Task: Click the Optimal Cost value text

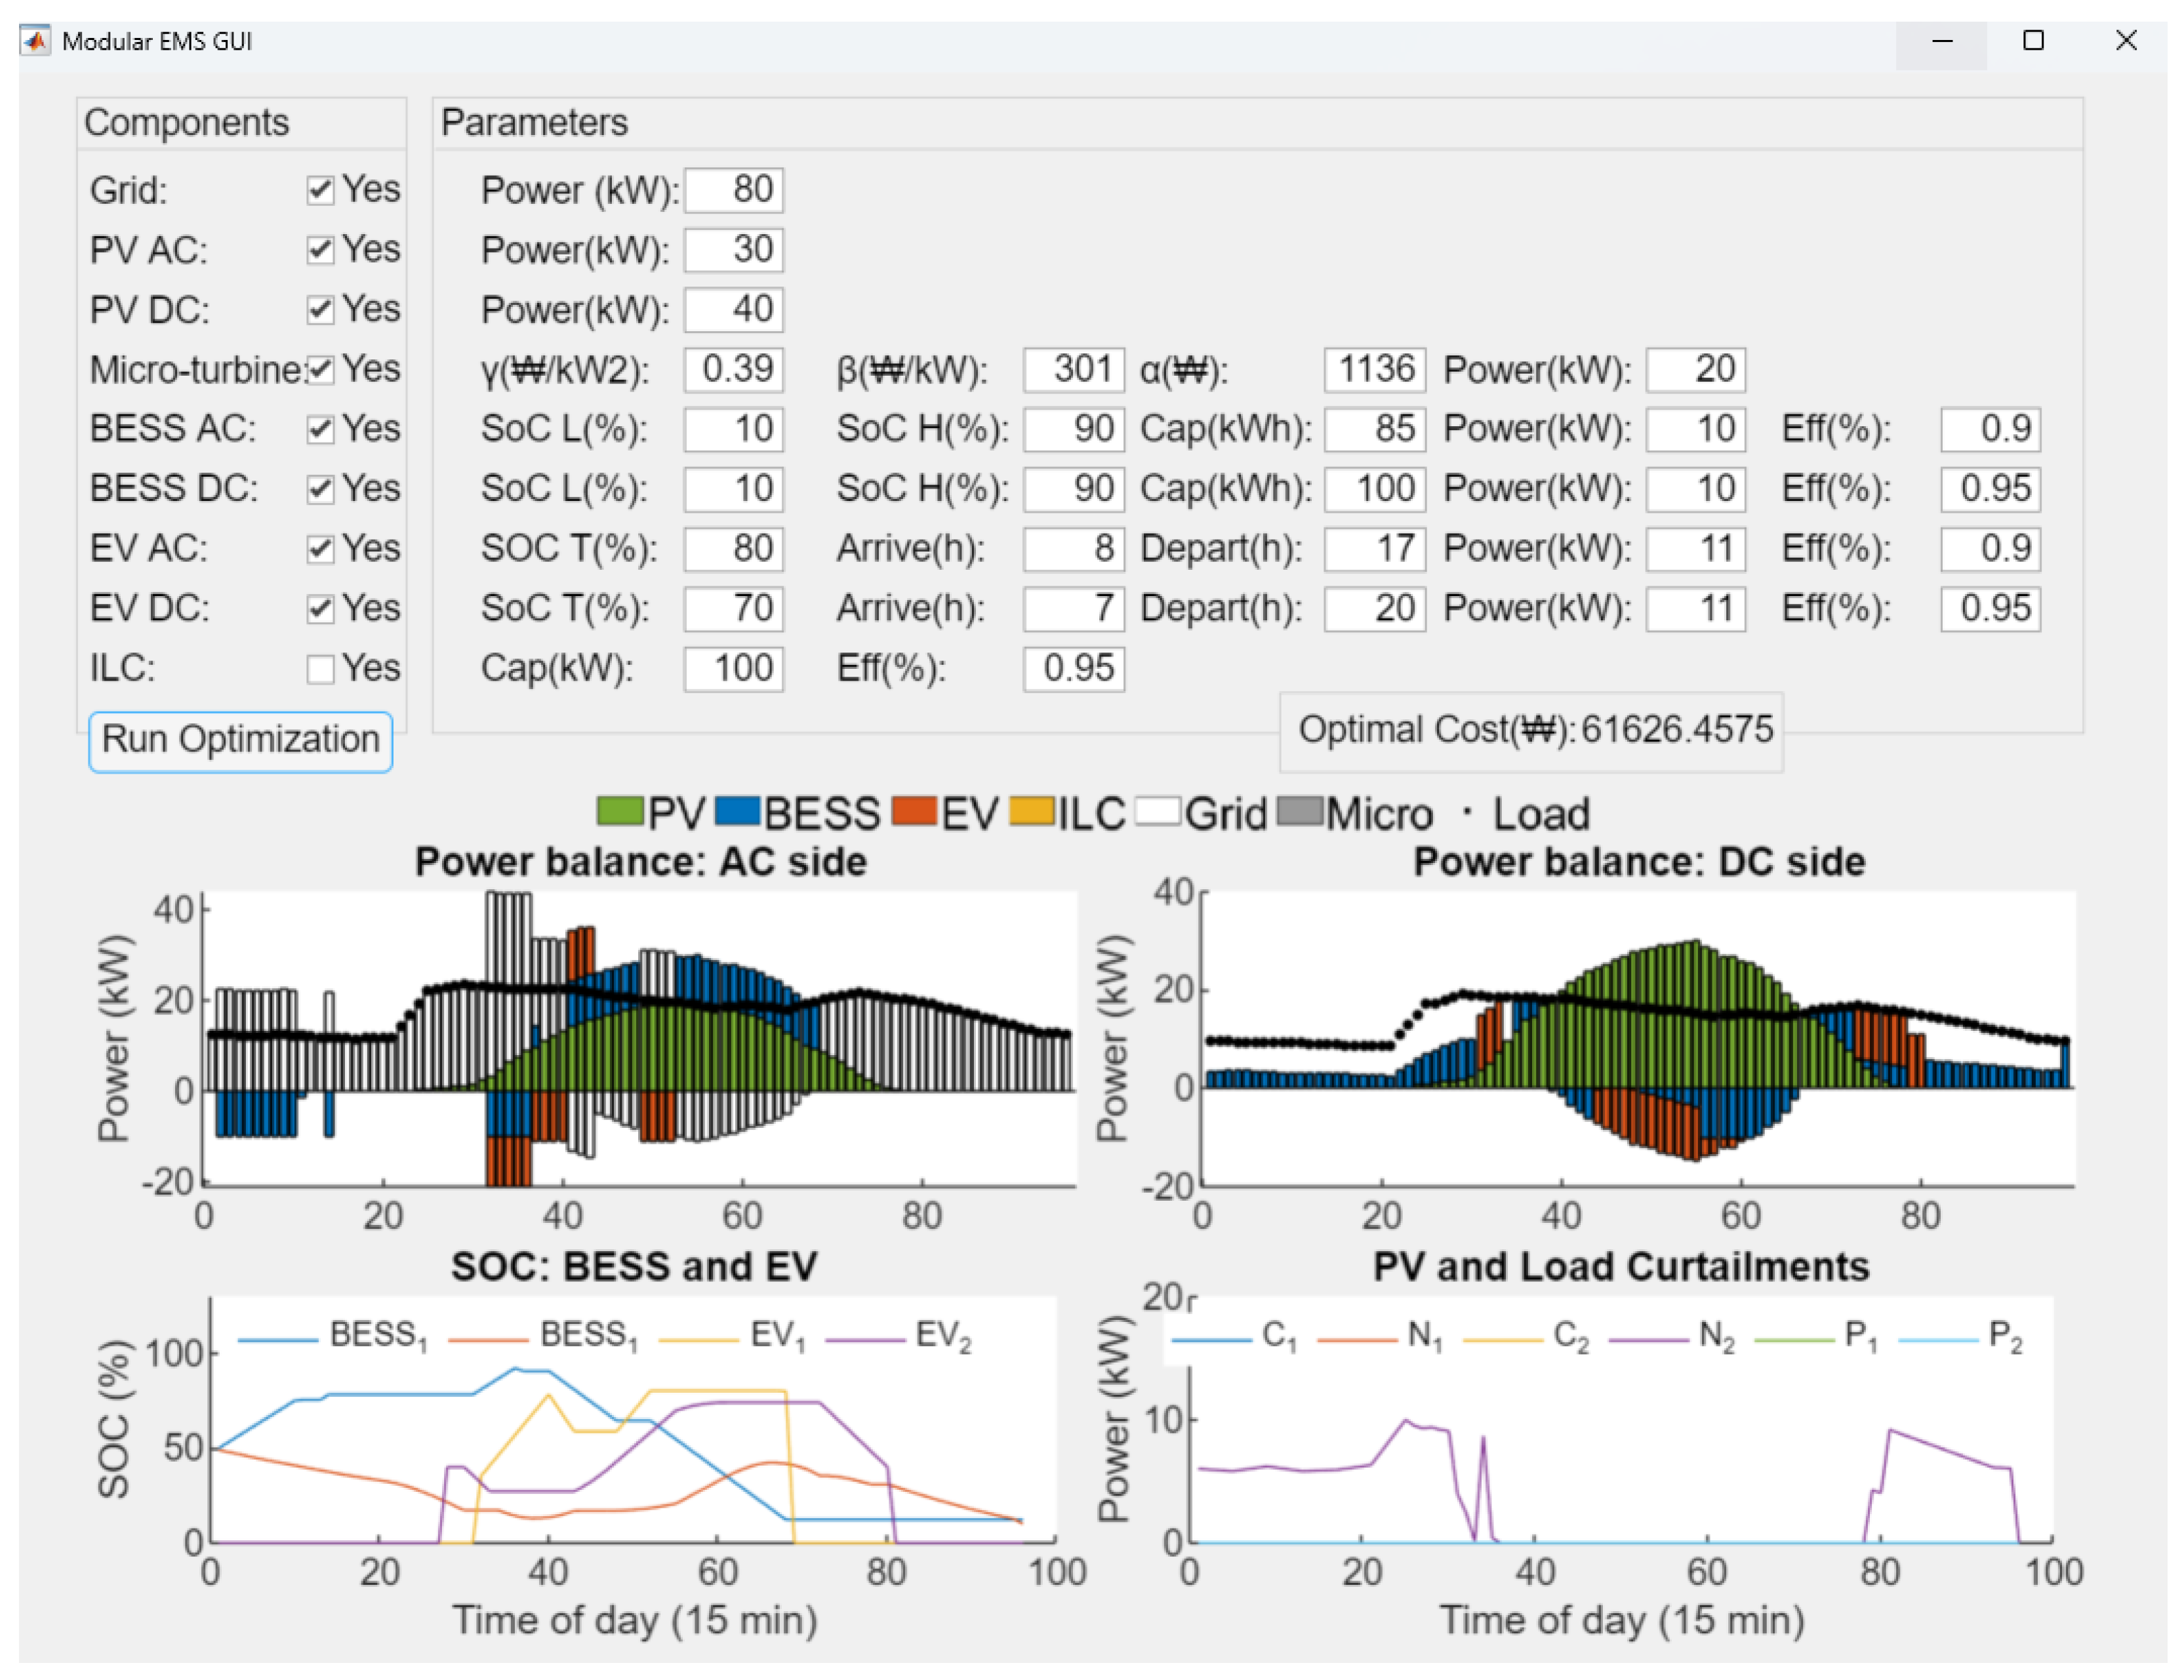Action: point(1677,730)
